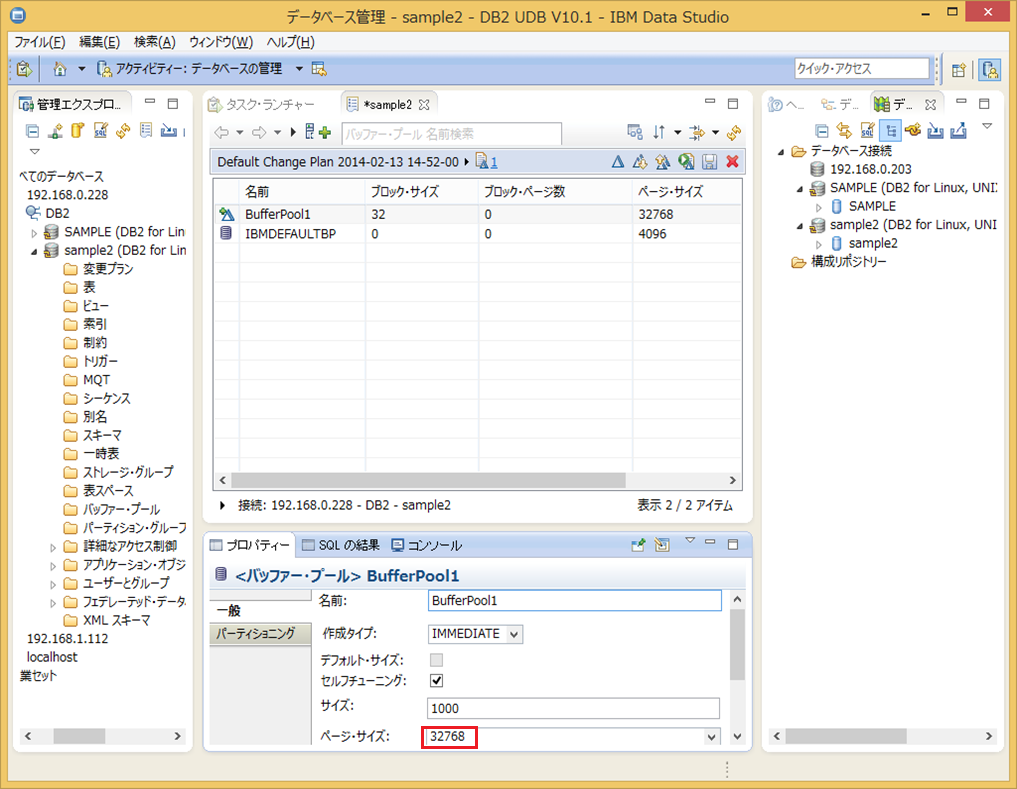Click the save change plan floppy icon
This screenshot has height=789, width=1017.
pos(710,162)
